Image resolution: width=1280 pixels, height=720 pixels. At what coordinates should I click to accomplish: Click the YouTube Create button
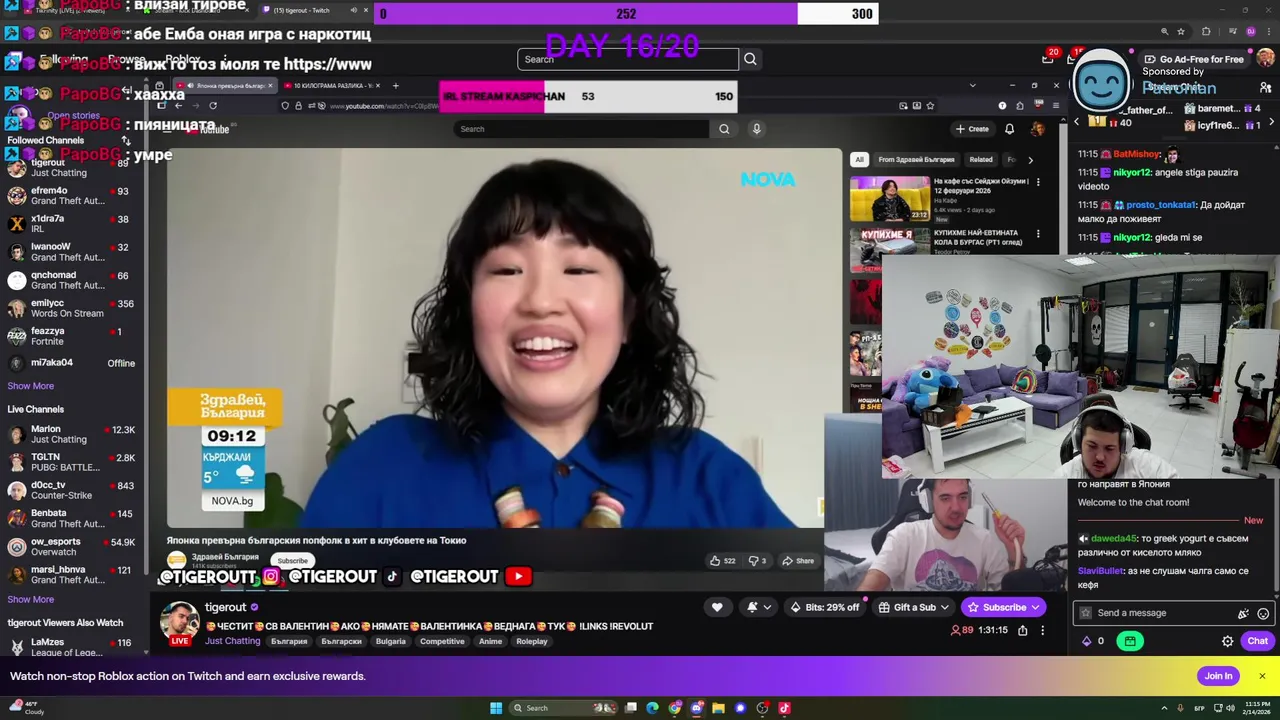pyautogui.click(x=972, y=129)
